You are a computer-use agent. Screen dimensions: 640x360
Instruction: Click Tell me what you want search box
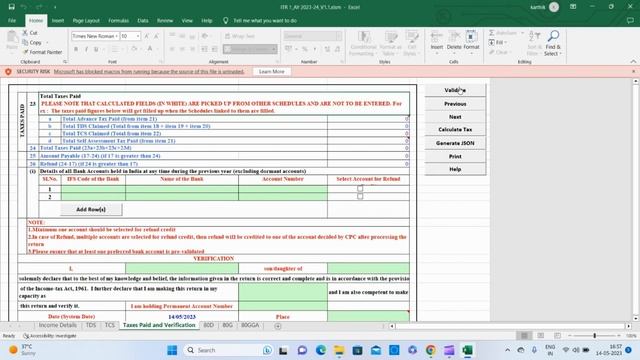click(265, 20)
